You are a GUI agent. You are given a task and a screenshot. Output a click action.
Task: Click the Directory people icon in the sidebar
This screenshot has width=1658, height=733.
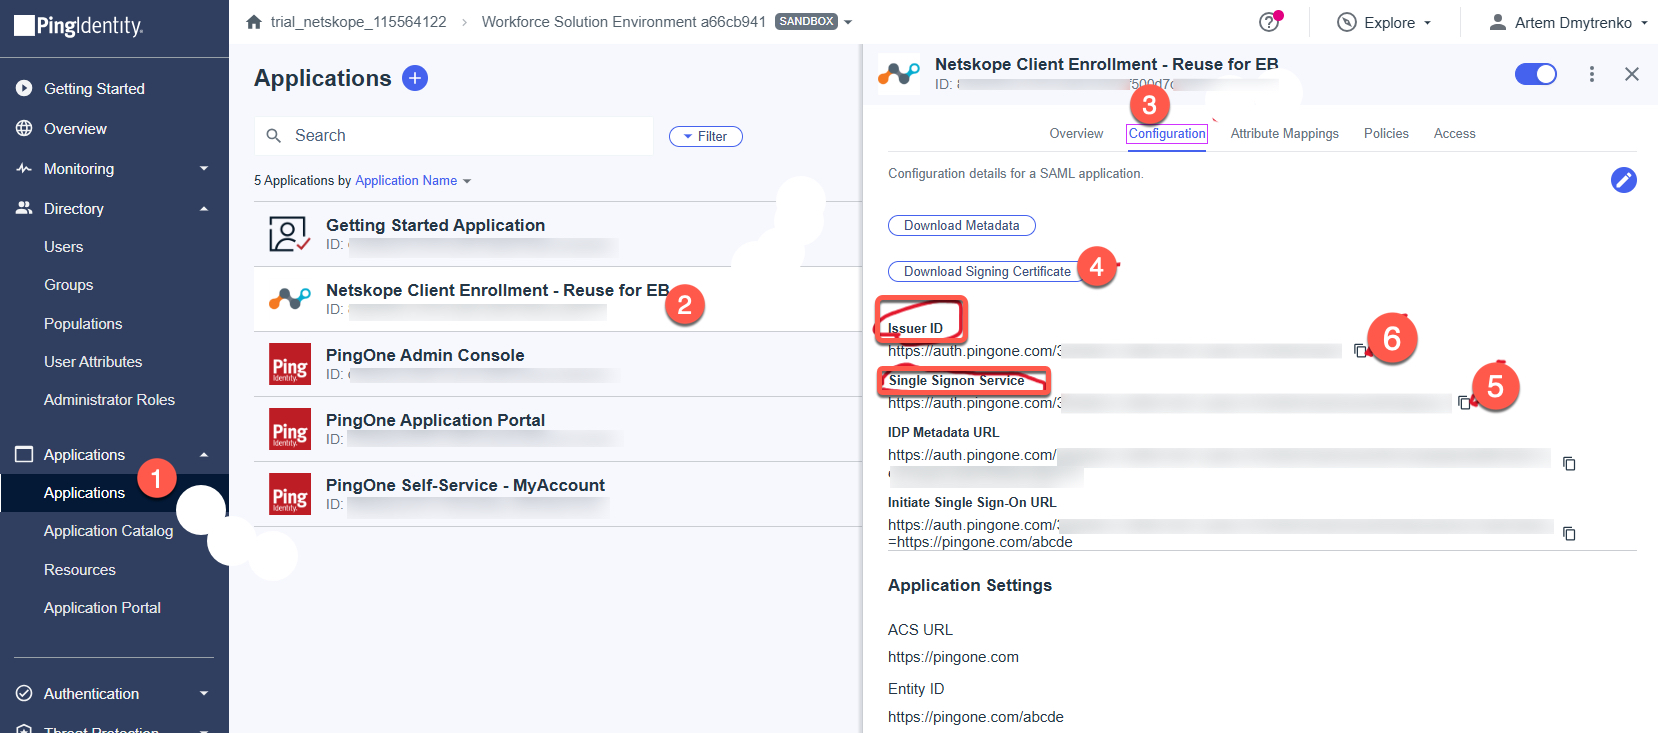[24, 209]
